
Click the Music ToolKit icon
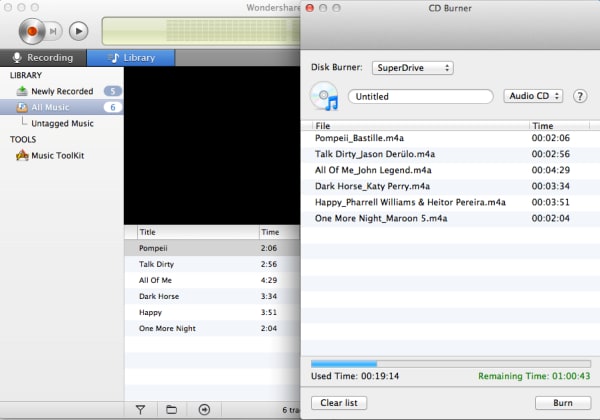[x=22, y=155]
